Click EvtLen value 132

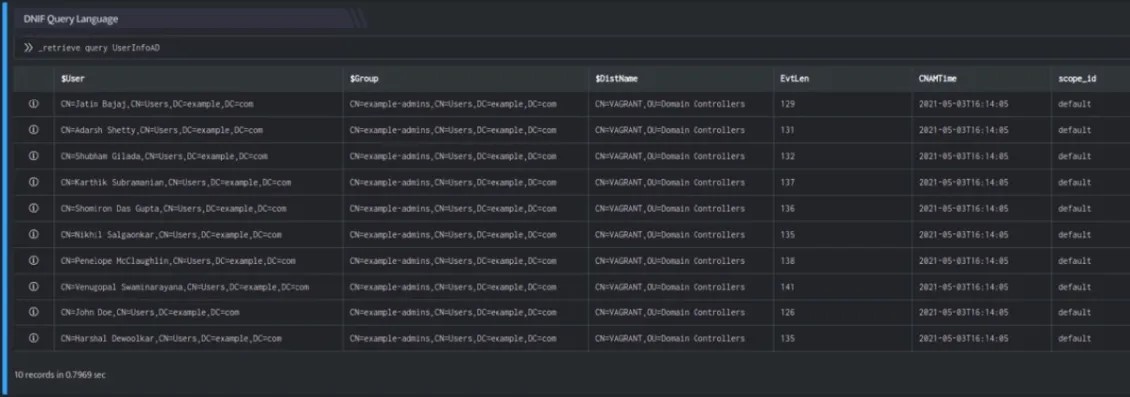(787, 156)
